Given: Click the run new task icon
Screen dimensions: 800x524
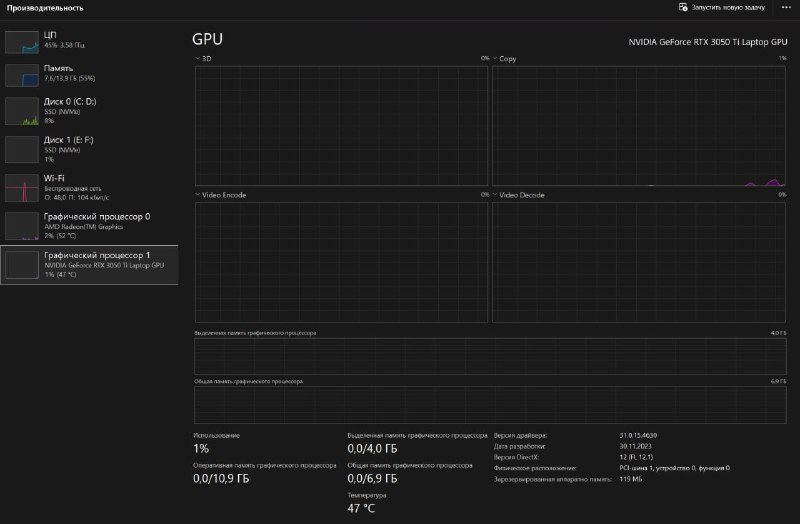Looking at the screenshot, I should [x=683, y=7].
